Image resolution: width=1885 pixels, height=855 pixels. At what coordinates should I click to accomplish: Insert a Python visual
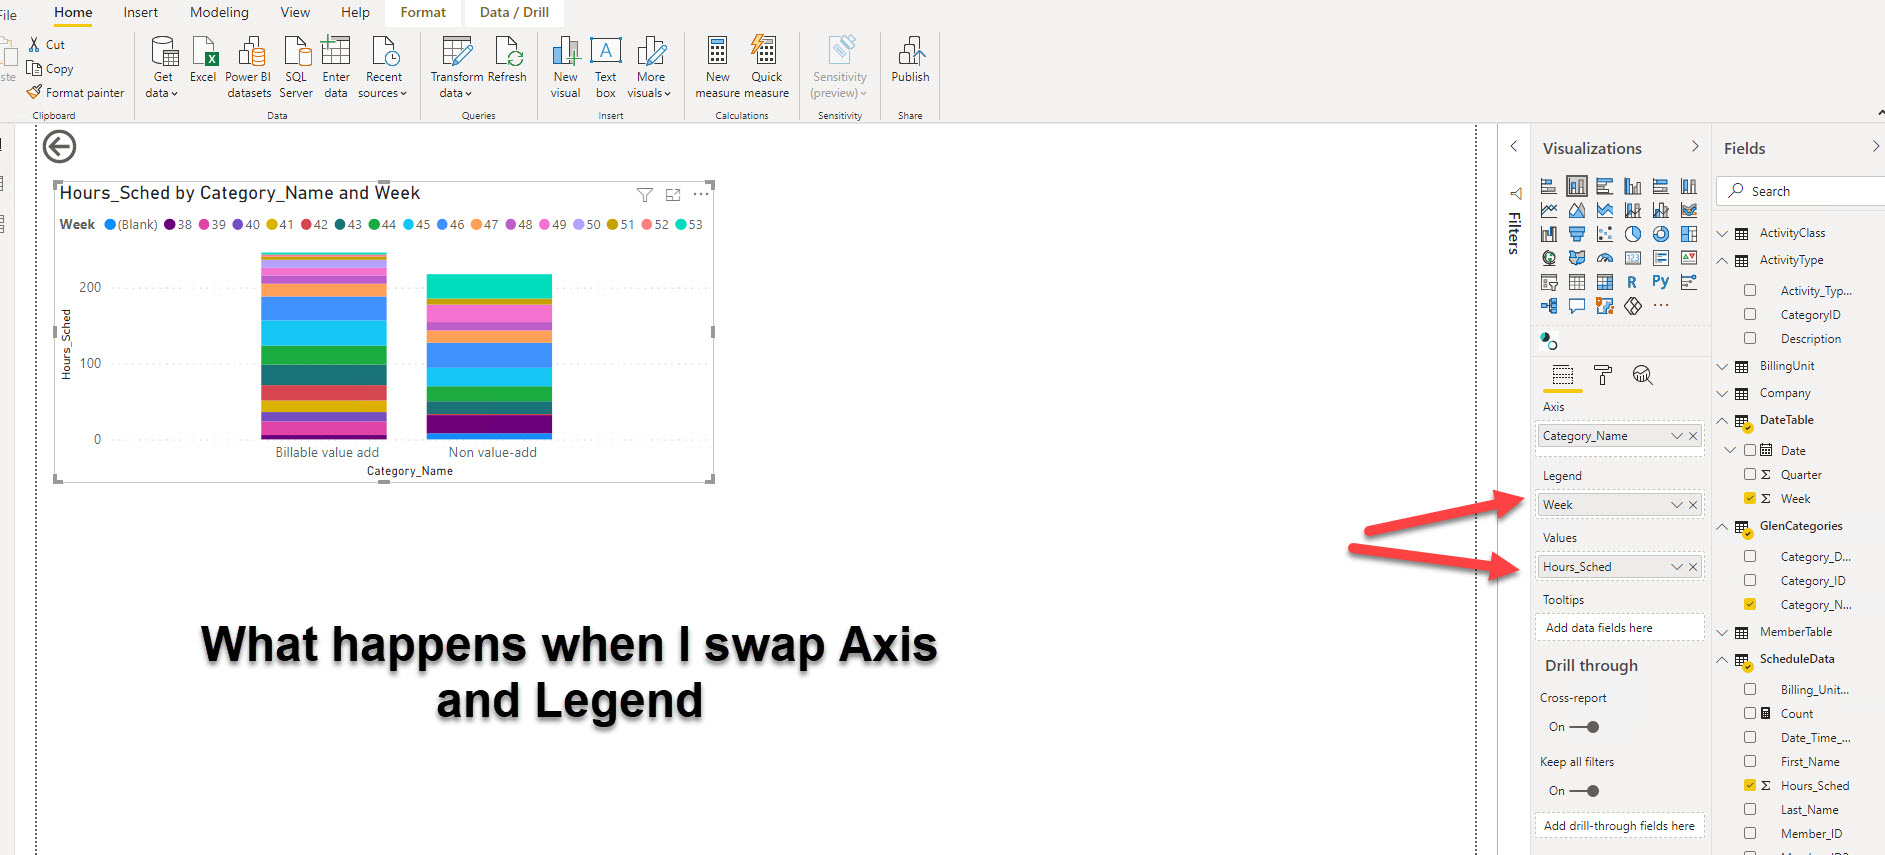click(1660, 282)
